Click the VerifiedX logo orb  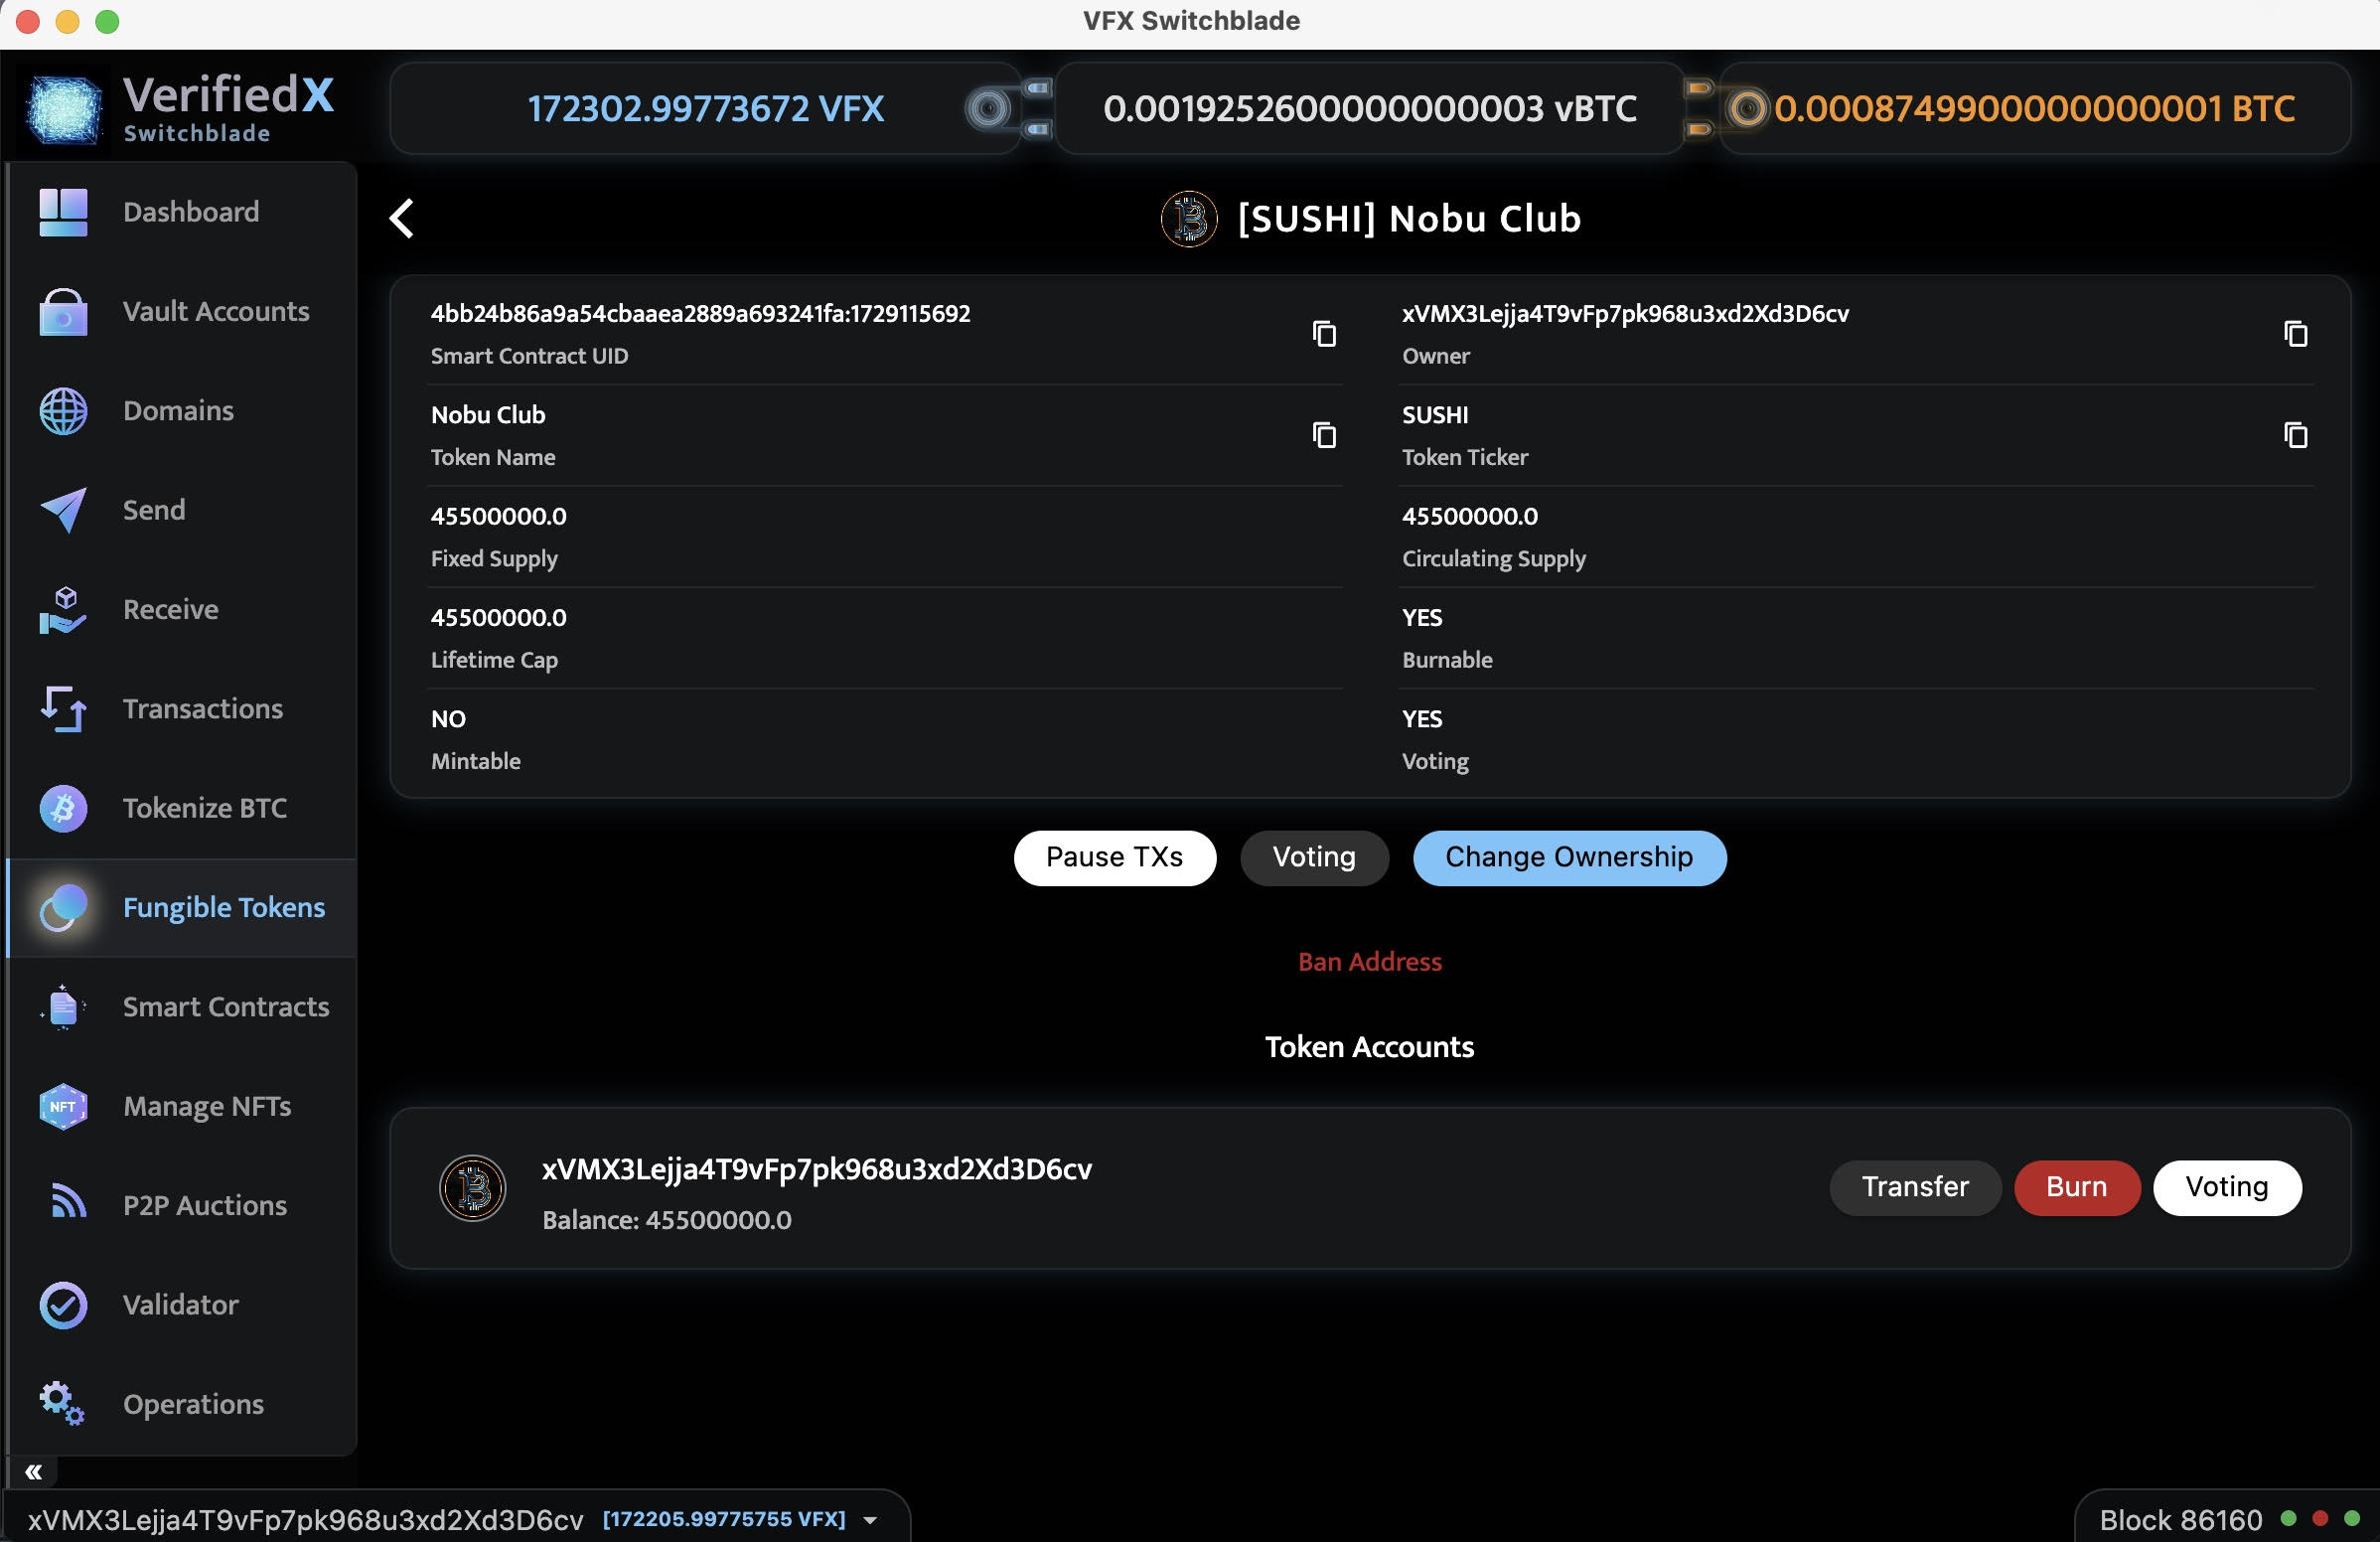(x=64, y=109)
